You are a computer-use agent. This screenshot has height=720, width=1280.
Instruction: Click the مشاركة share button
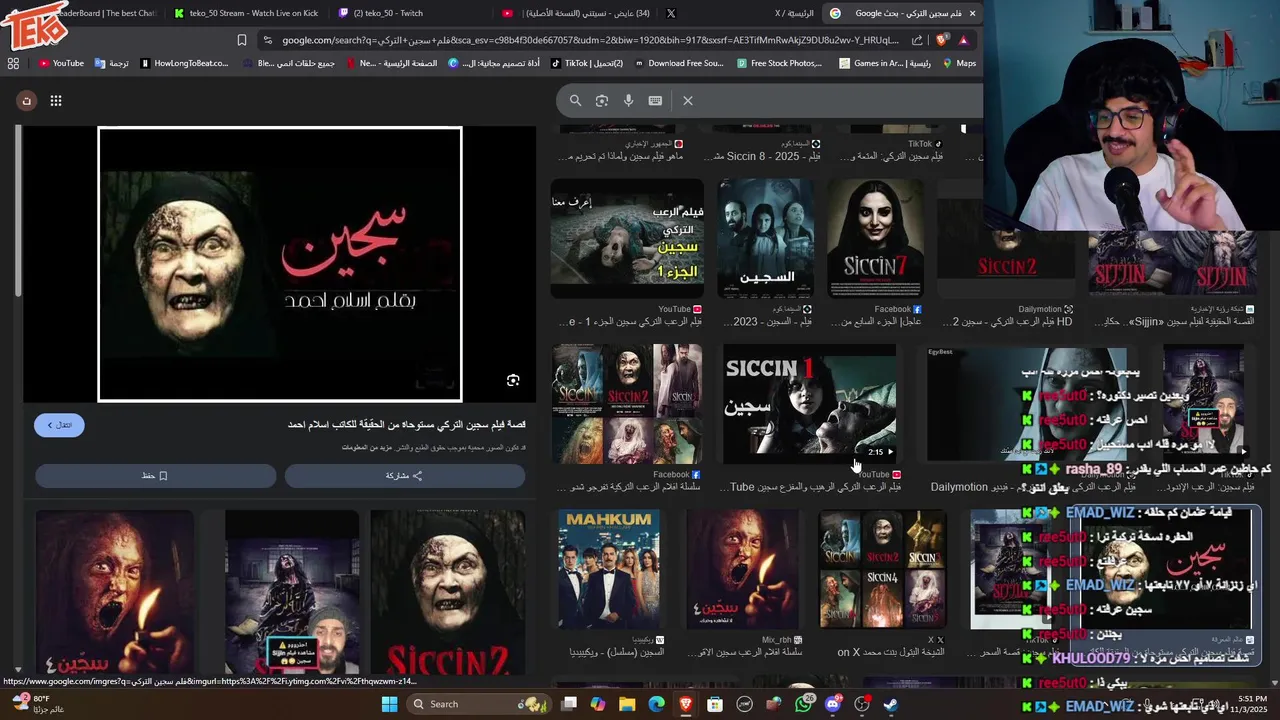[x=404, y=476]
